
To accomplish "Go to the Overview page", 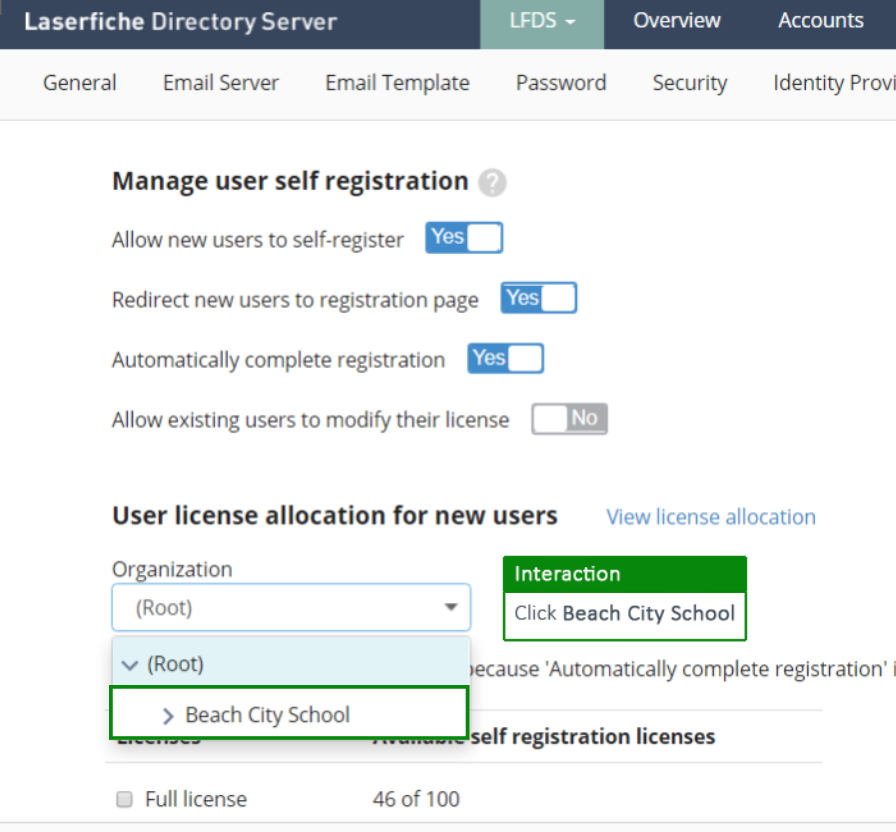I will click(x=676, y=21).
